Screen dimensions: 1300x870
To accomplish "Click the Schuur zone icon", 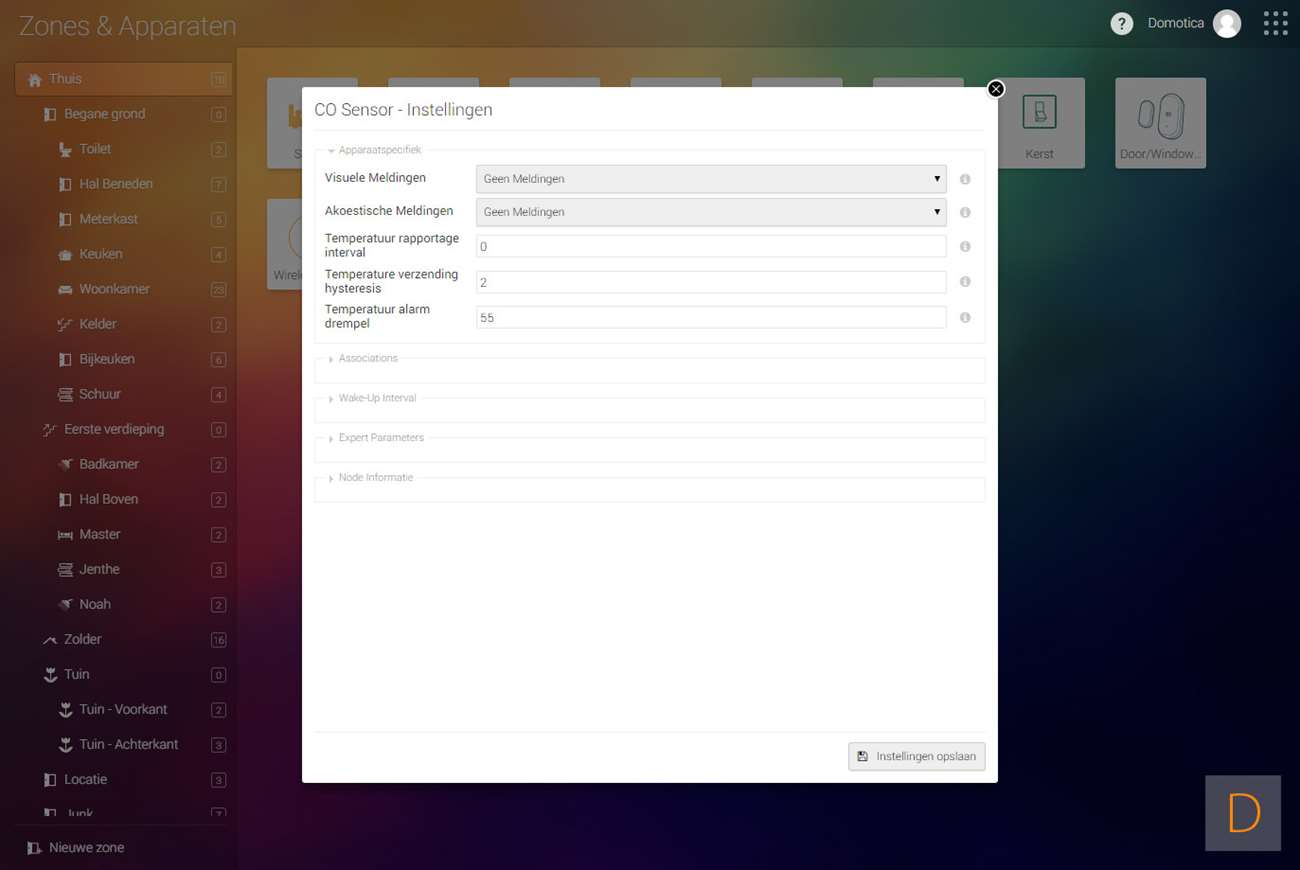I will (66, 394).
